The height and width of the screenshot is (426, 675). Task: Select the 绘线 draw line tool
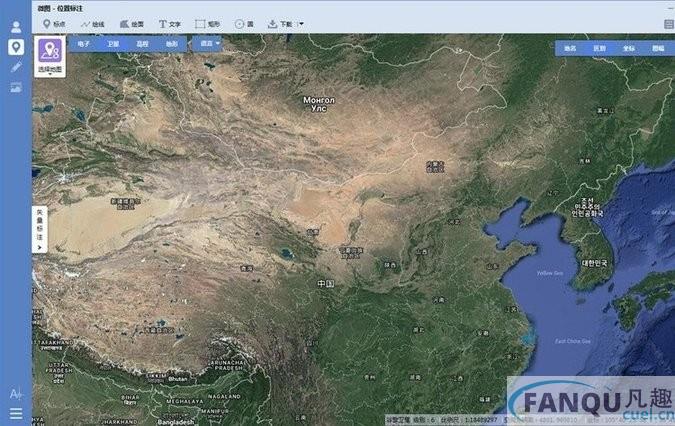[x=93, y=24]
